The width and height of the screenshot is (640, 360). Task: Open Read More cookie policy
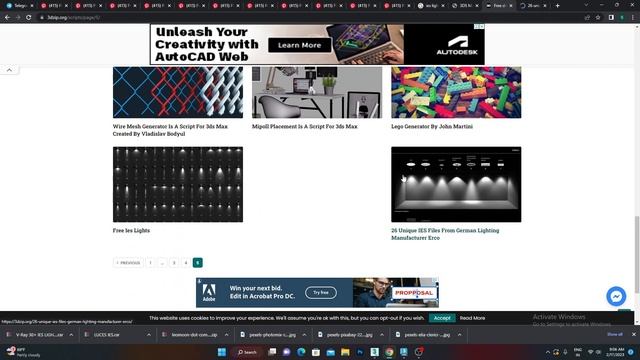(x=472, y=318)
